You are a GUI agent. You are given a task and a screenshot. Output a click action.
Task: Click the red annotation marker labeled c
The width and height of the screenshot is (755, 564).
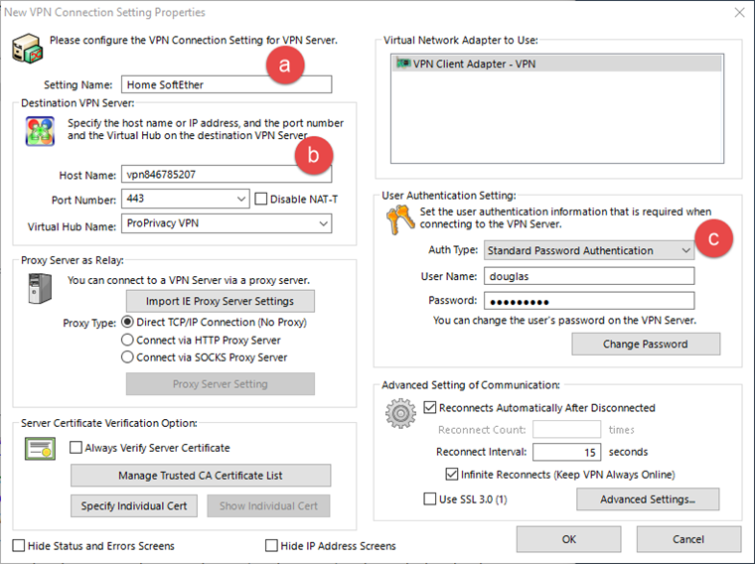[x=711, y=239]
